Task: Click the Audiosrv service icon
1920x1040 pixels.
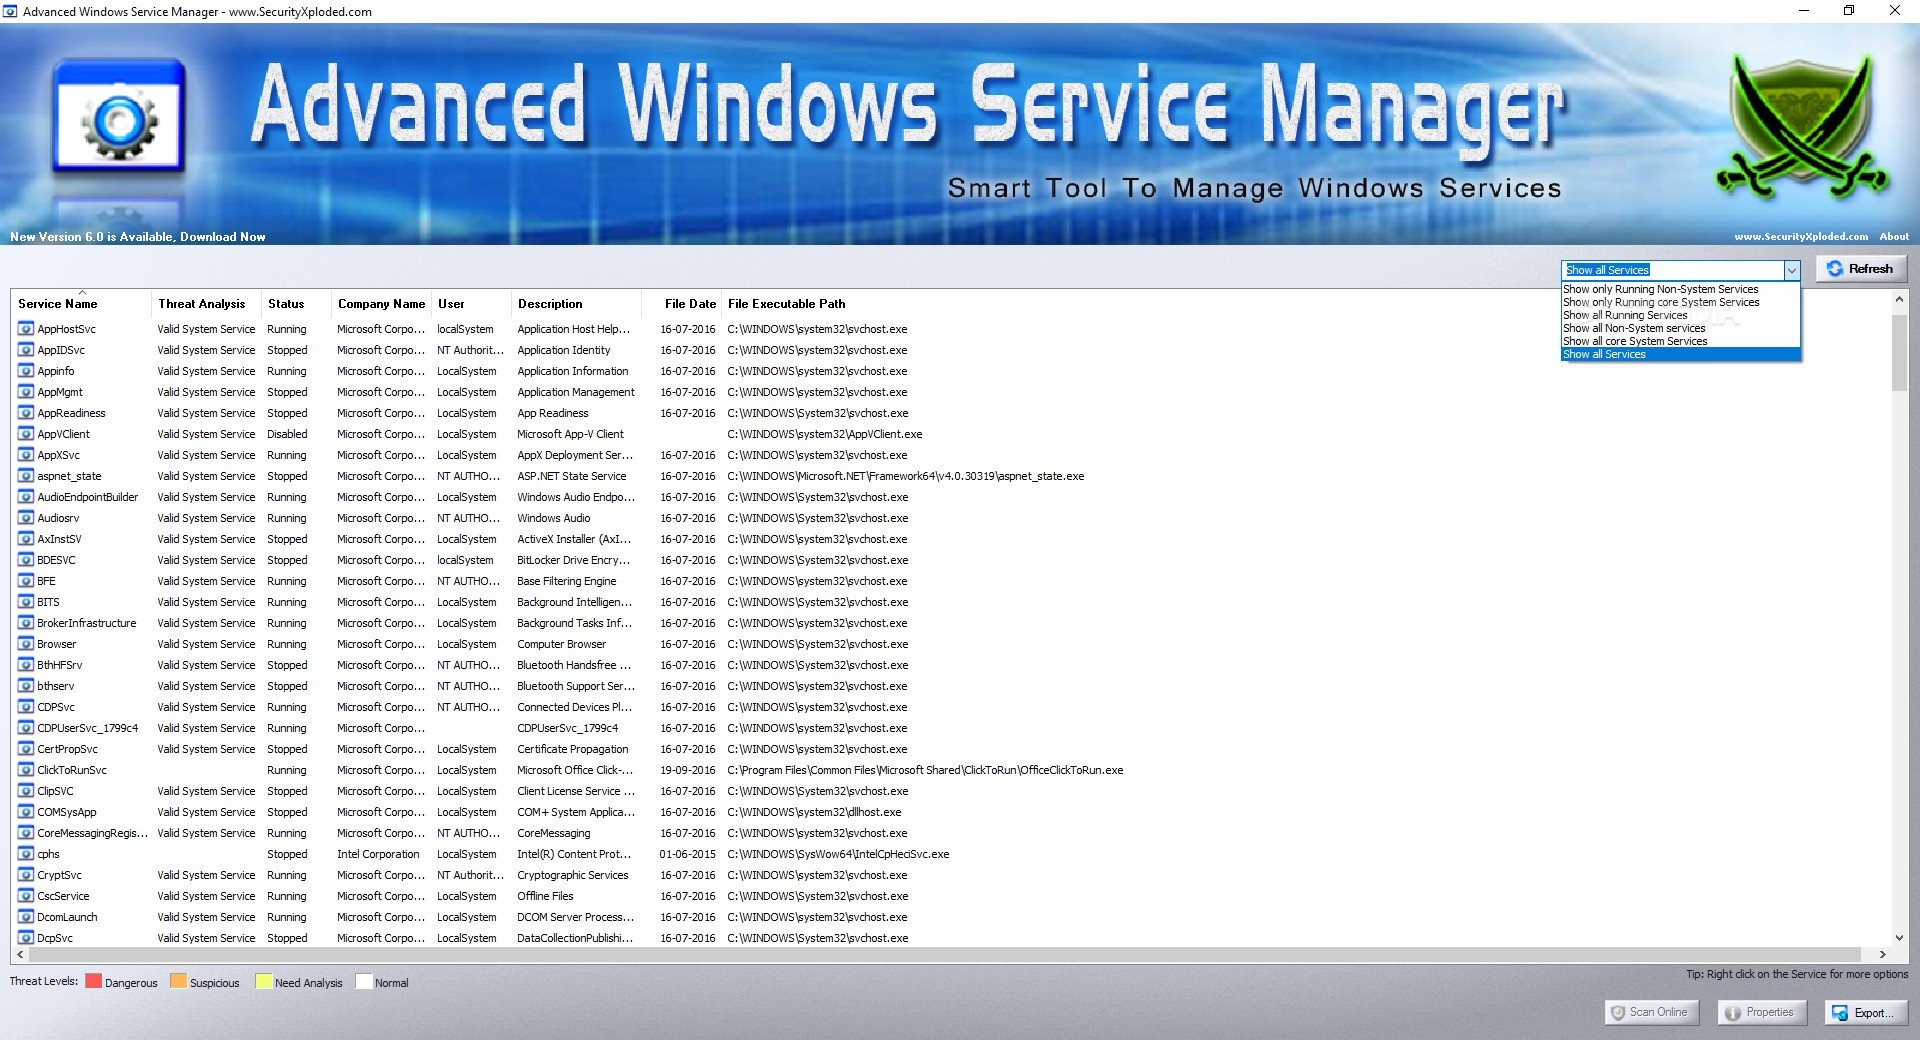Action: [x=26, y=517]
